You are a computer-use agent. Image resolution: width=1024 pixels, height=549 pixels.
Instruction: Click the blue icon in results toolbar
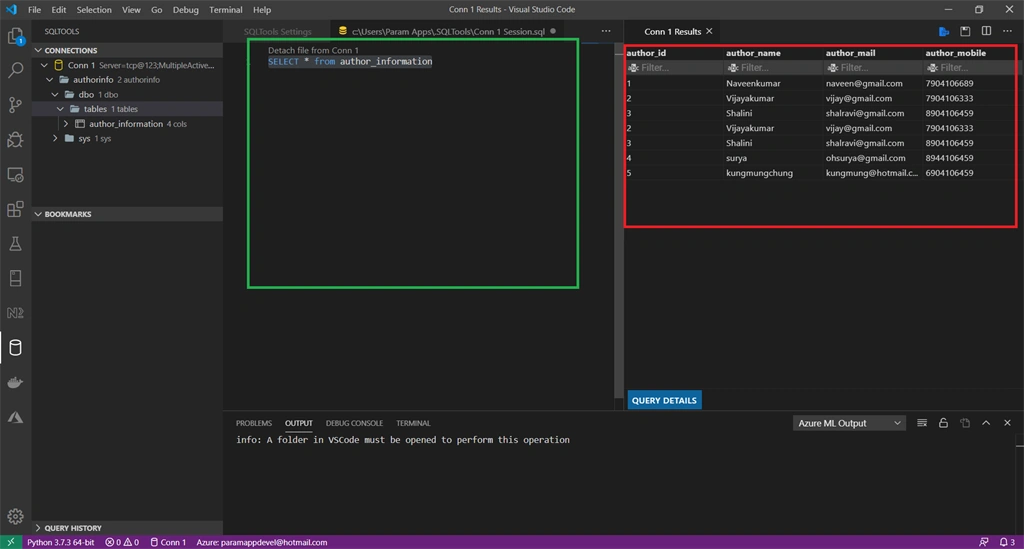pos(944,31)
